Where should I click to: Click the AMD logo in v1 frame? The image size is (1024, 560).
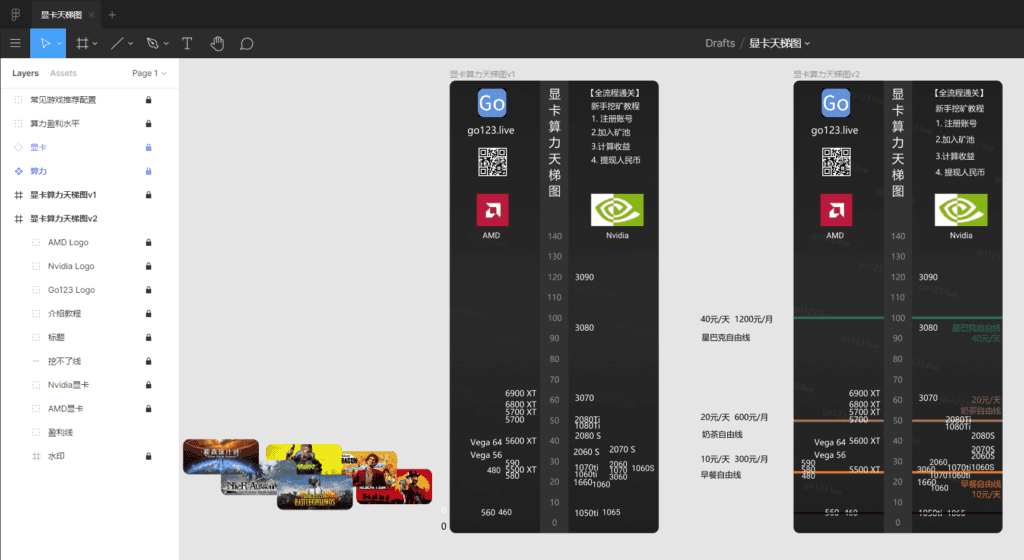point(492,210)
